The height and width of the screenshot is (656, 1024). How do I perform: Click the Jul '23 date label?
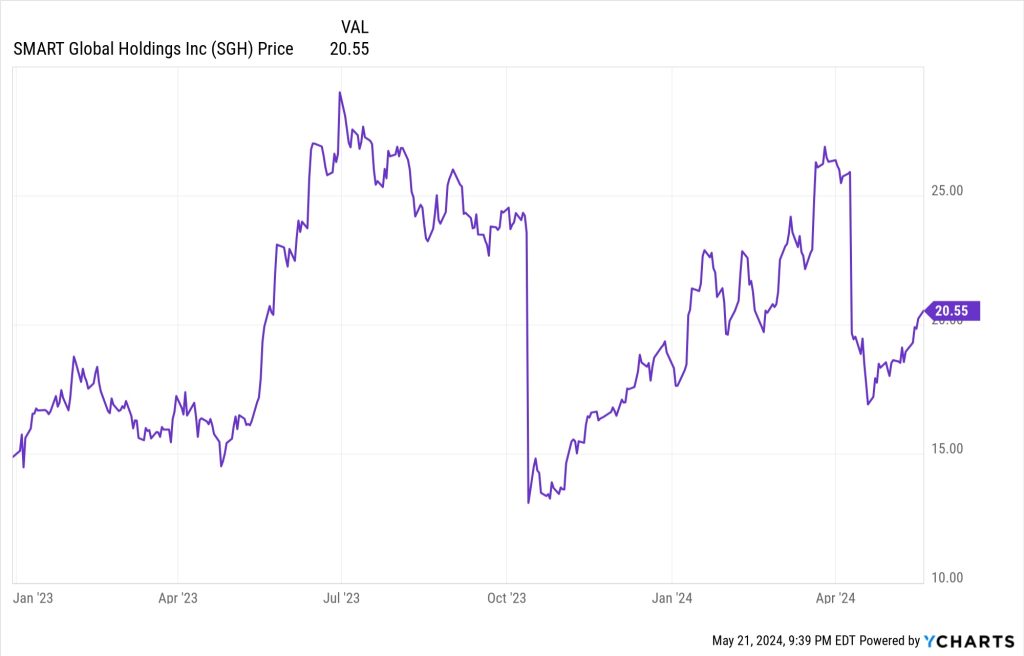point(342,598)
